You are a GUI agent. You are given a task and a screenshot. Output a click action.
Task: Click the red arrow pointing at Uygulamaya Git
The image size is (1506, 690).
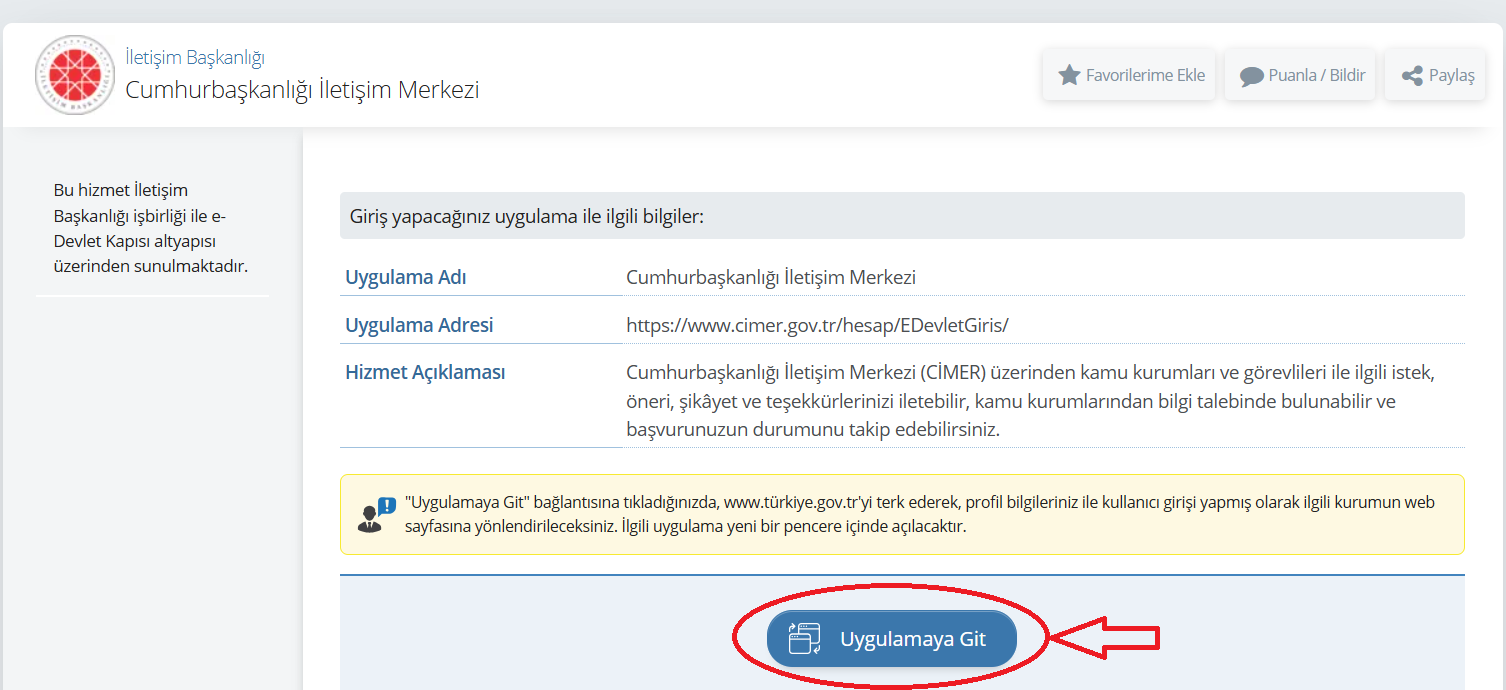(x=1105, y=637)
